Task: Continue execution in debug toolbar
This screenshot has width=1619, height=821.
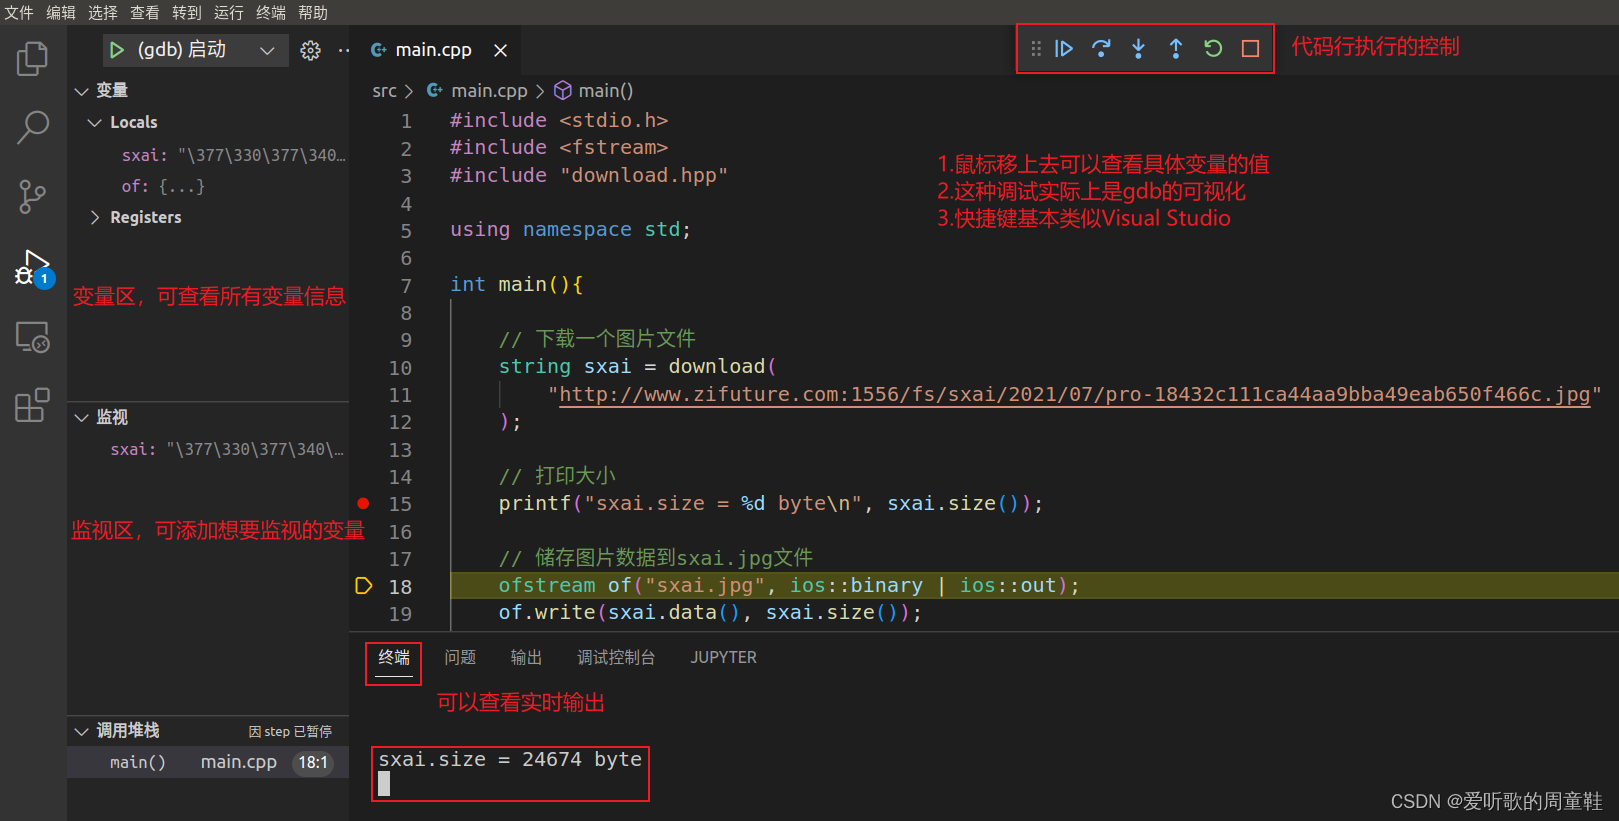Action: 1064,48
